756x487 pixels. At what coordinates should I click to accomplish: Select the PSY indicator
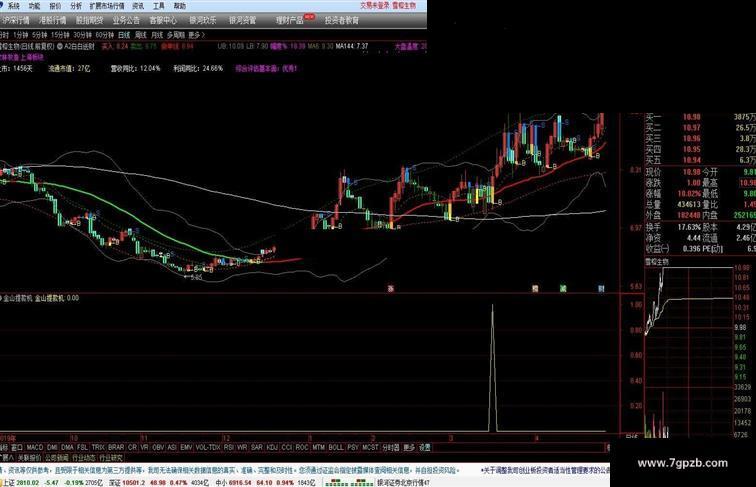click(353, 447)
